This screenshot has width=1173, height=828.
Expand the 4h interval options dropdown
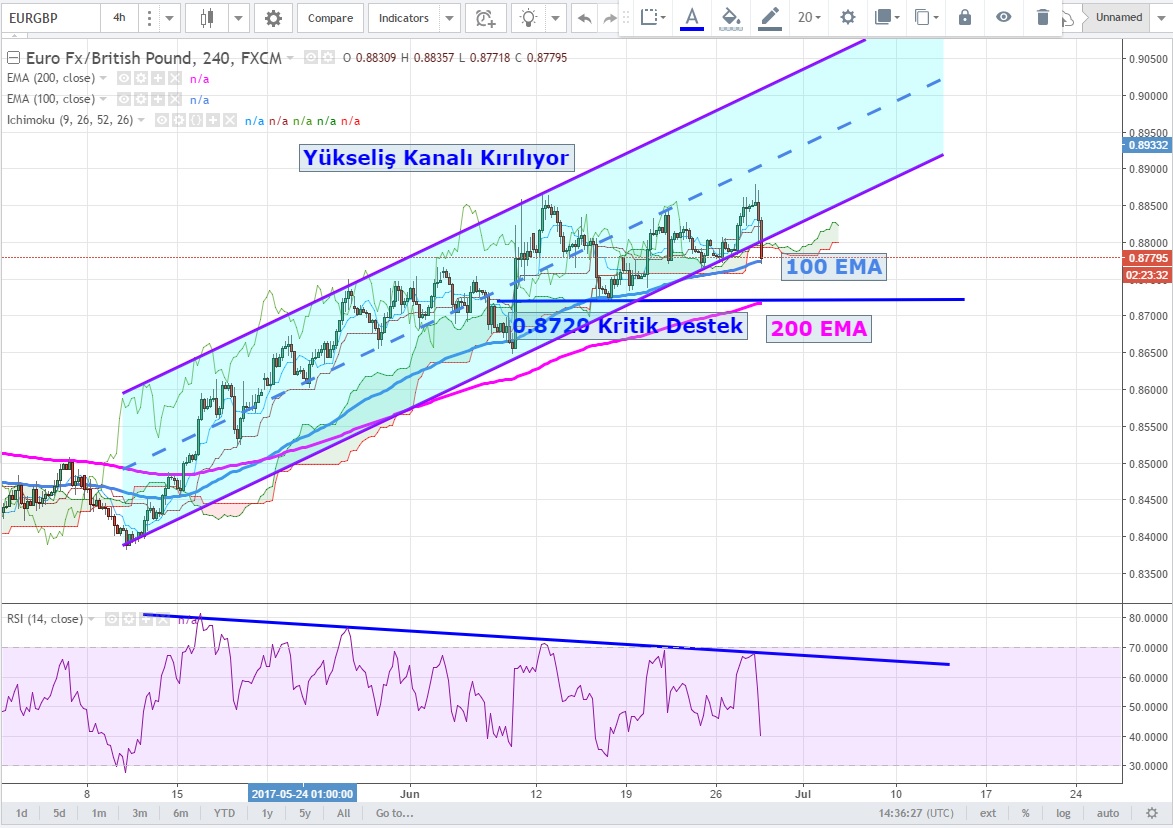tap(170, 18)
